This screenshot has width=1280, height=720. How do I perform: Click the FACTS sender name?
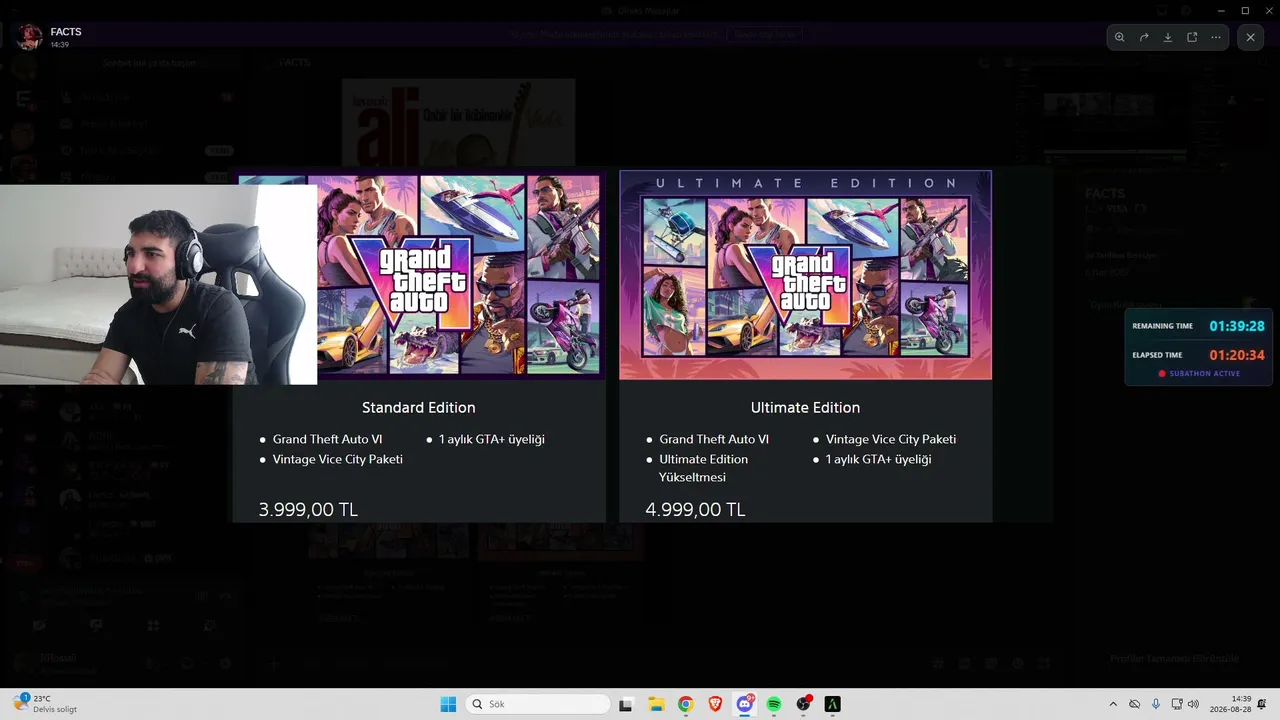[66, 32]
